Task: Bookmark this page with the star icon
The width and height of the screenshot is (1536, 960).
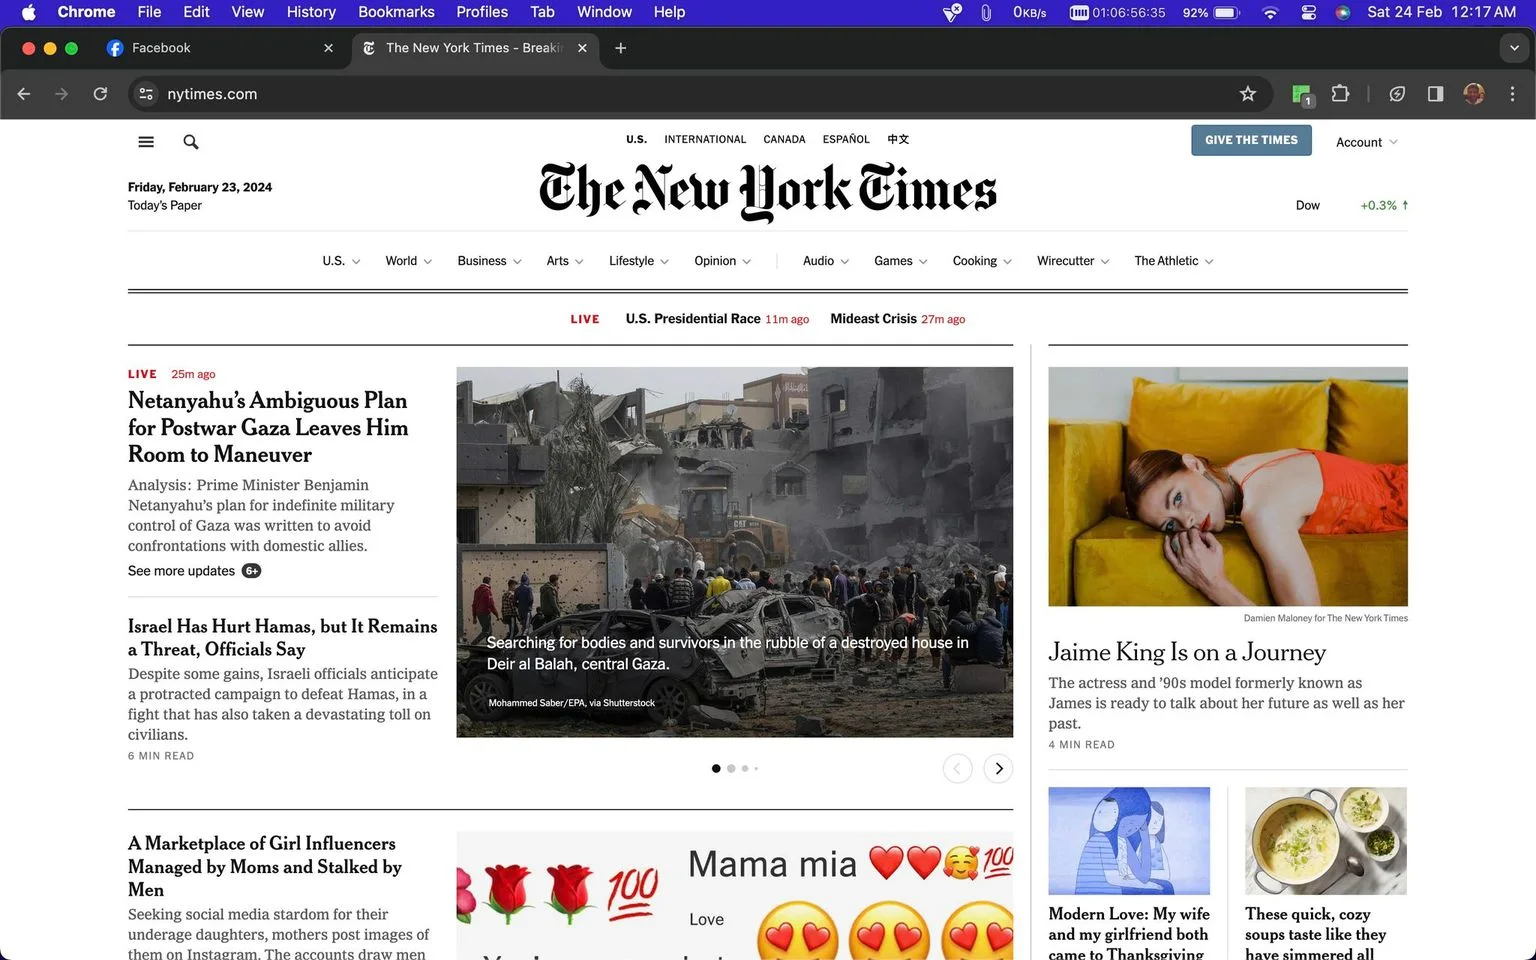Action: (1247, 94)
